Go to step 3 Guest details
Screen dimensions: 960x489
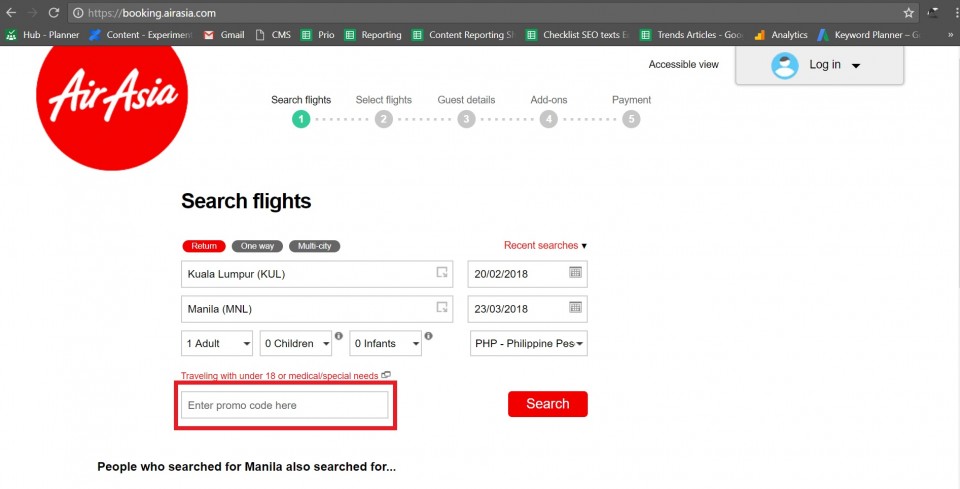pyautogui.click(x=466, y=119)
